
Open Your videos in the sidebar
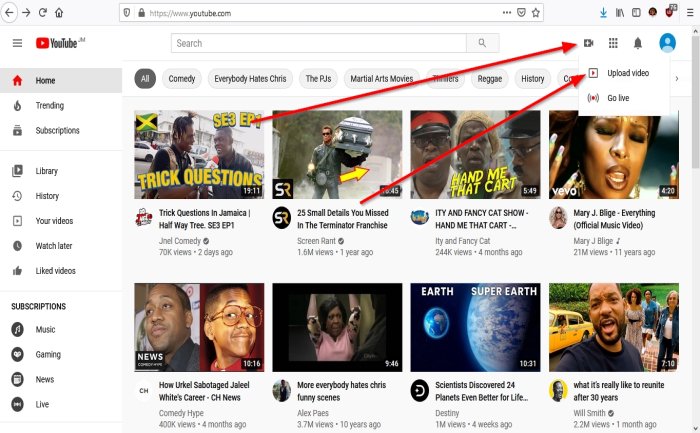[61, 221]
